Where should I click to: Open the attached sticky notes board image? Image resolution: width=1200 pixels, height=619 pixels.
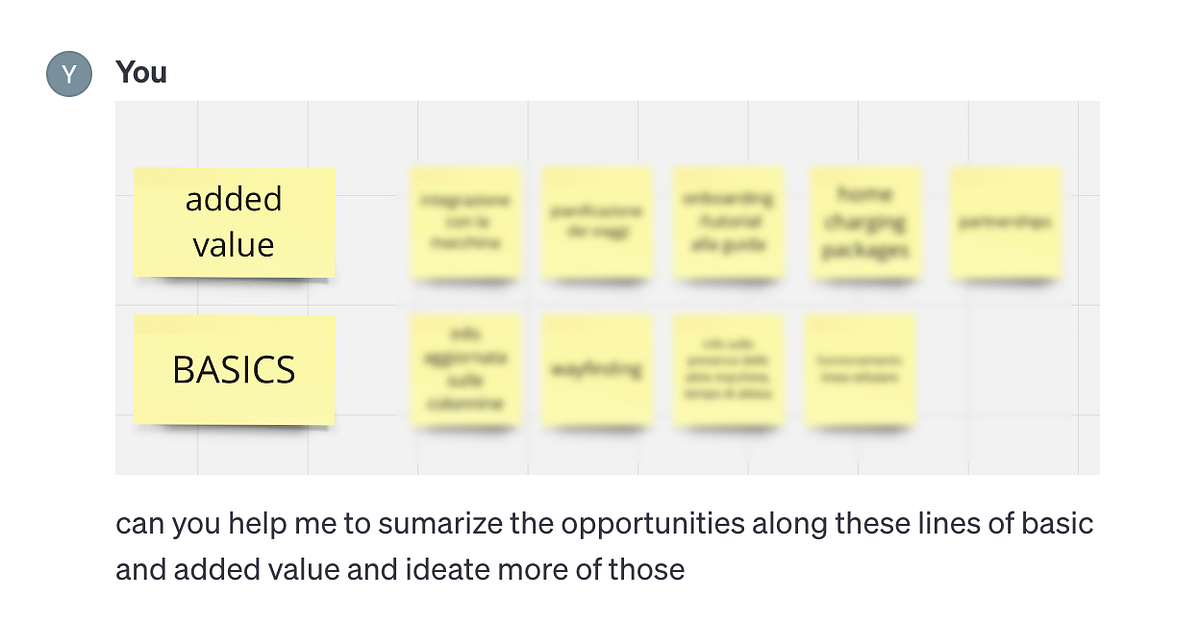click(x=607, y=287)
